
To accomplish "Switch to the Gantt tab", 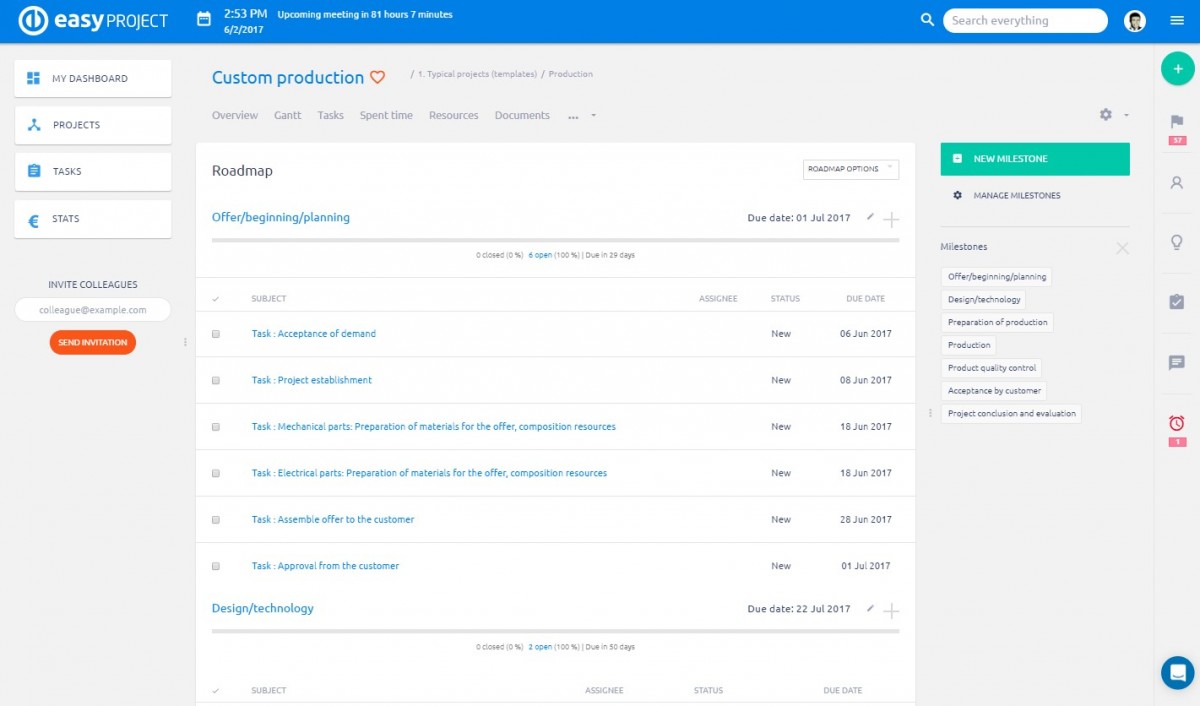I will (x=287, y=115).
